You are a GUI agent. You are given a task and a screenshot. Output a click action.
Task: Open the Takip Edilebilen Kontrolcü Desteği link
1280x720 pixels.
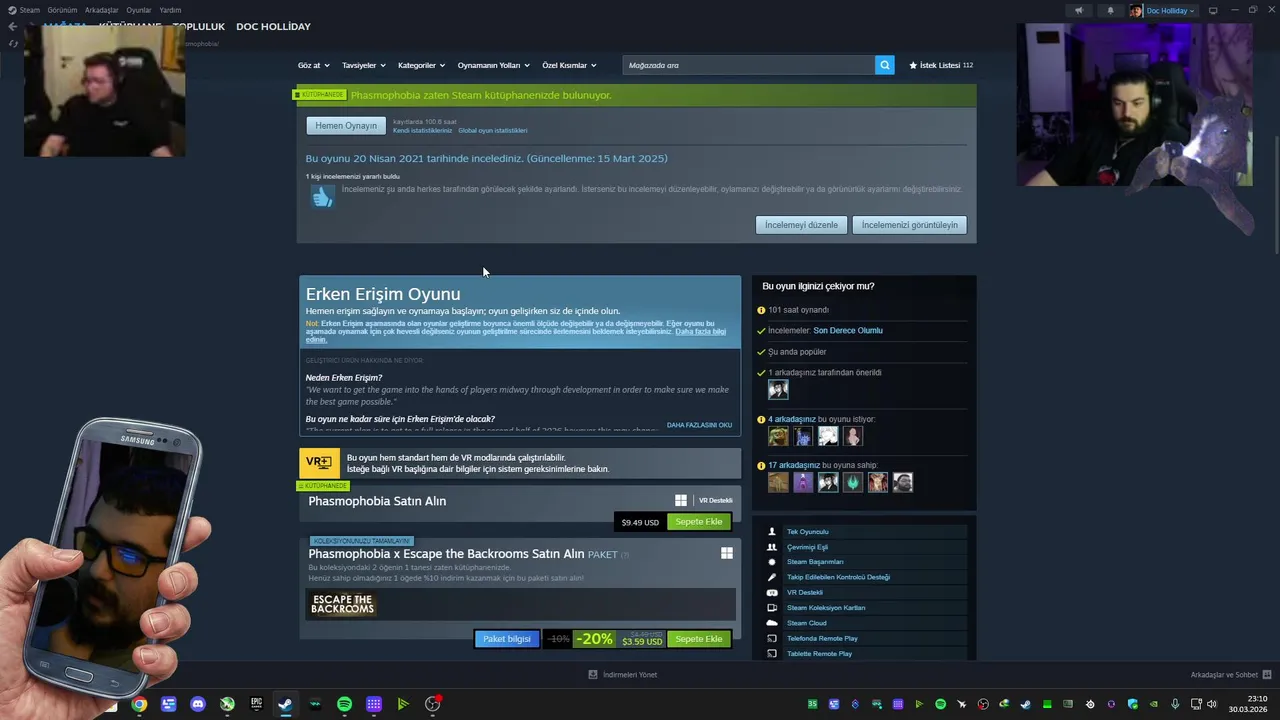[838, 577]
